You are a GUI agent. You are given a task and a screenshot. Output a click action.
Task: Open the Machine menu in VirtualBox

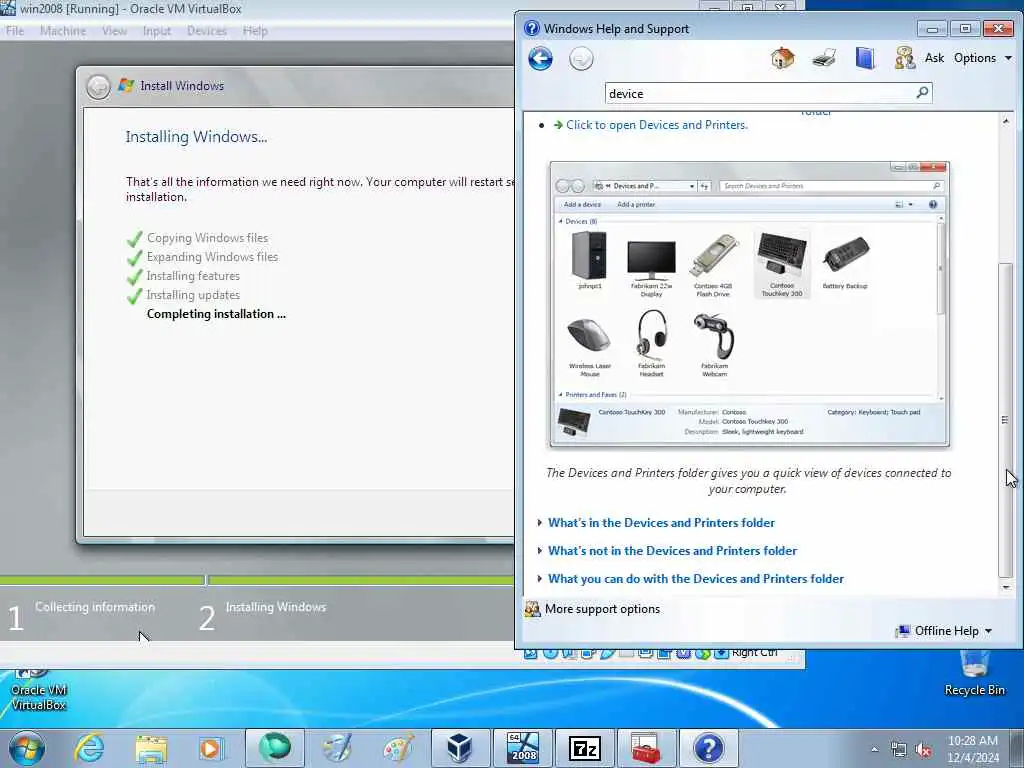click(x=63, y=31)
